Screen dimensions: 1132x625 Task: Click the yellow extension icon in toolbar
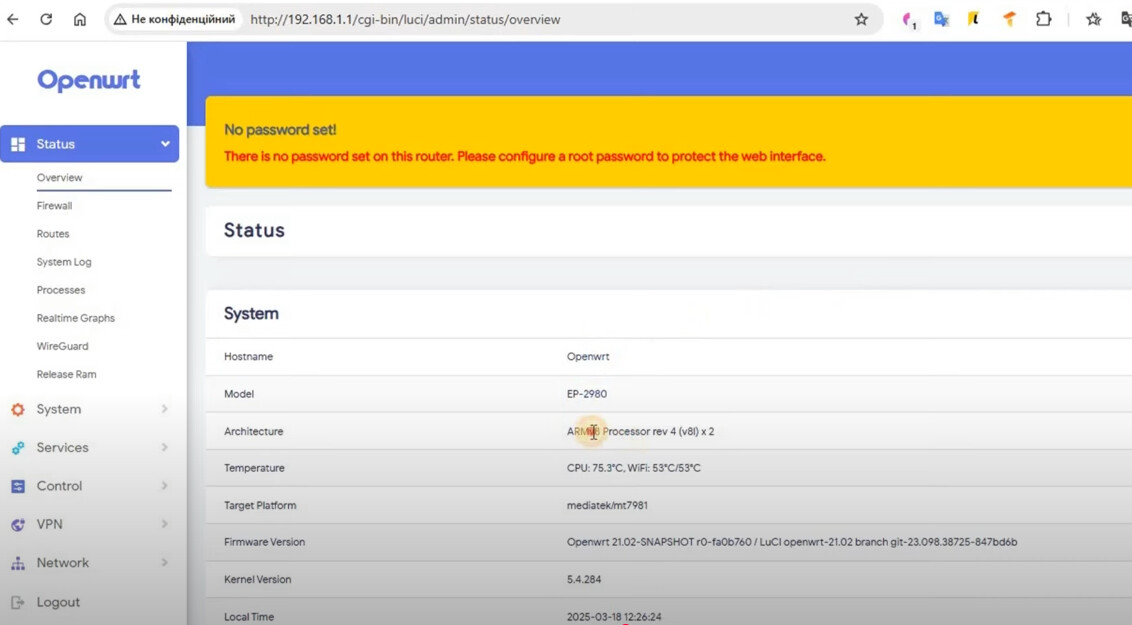tap(974, 19)
